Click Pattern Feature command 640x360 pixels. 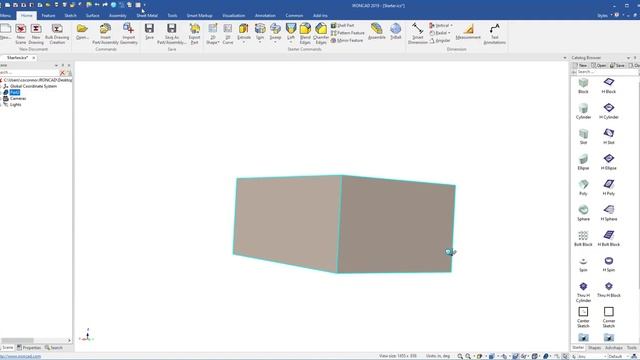click(347, 33)
